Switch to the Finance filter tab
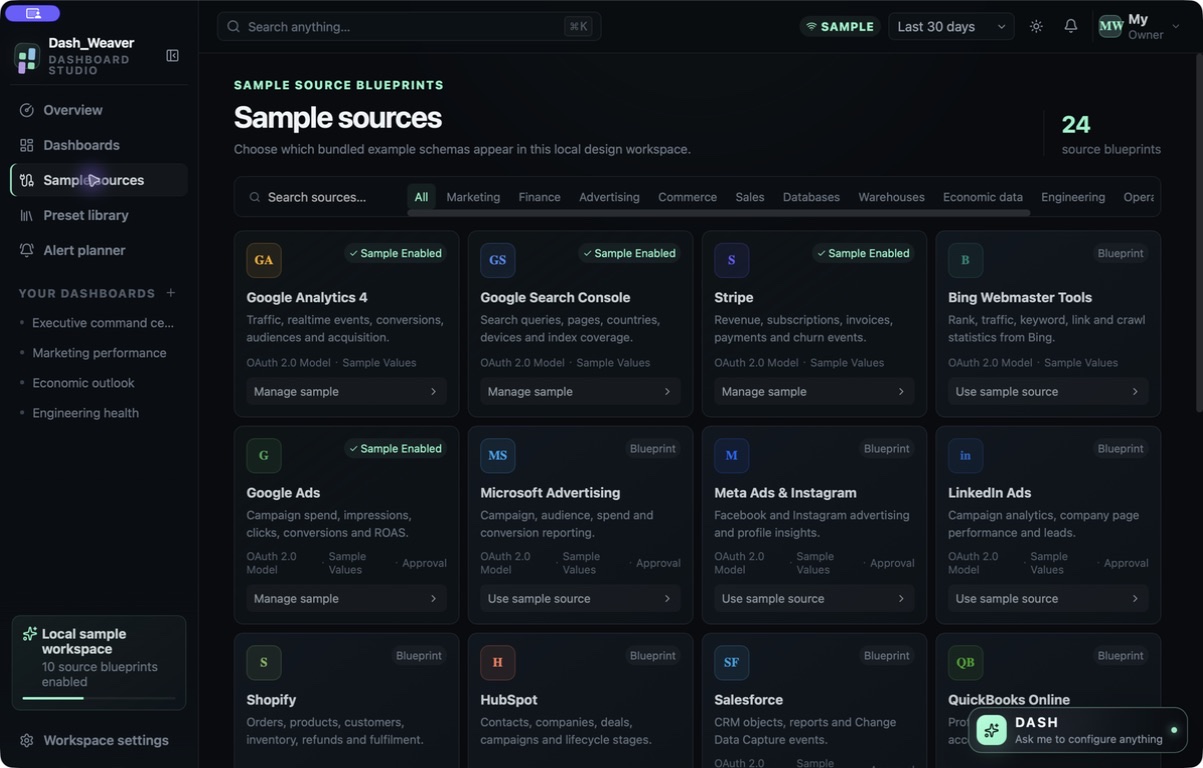 539,197
